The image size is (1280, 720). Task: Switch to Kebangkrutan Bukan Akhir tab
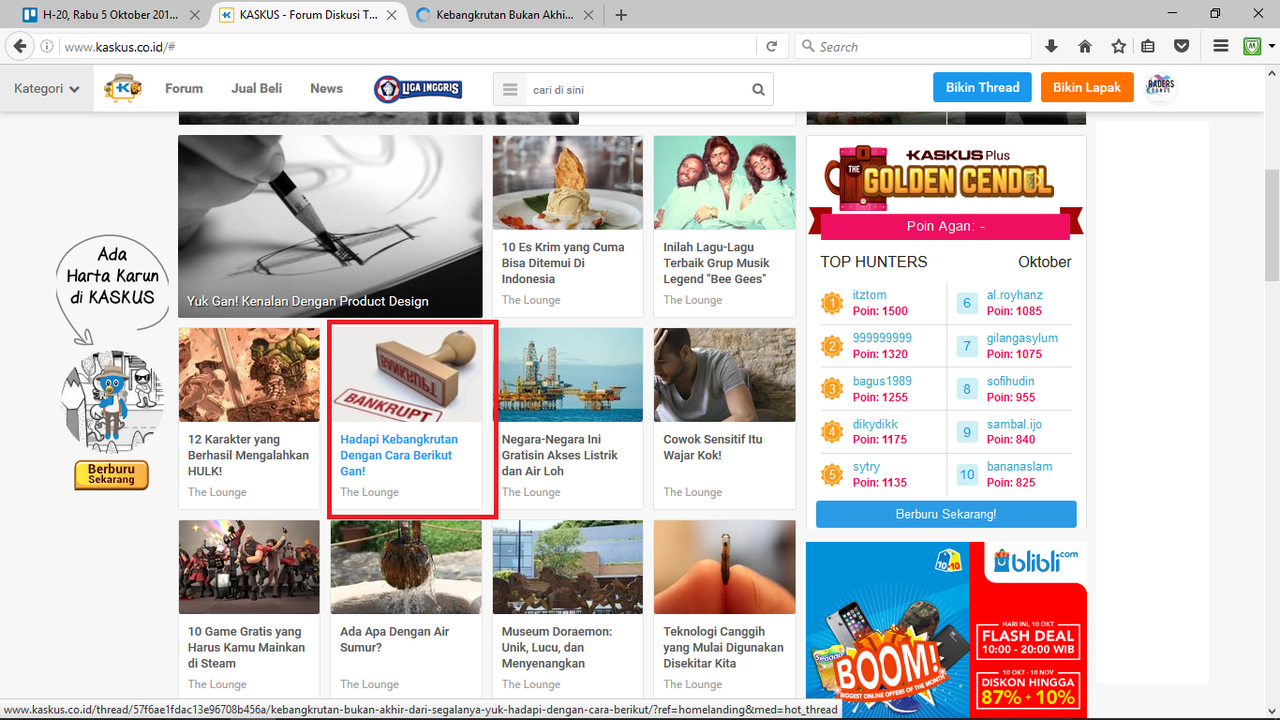point(503,15)
